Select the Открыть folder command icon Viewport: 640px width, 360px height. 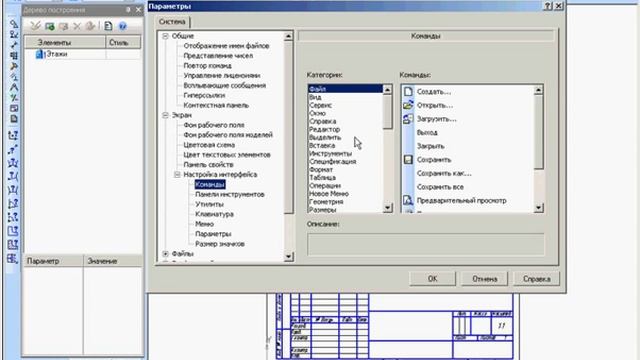click(x=408, y=105)
